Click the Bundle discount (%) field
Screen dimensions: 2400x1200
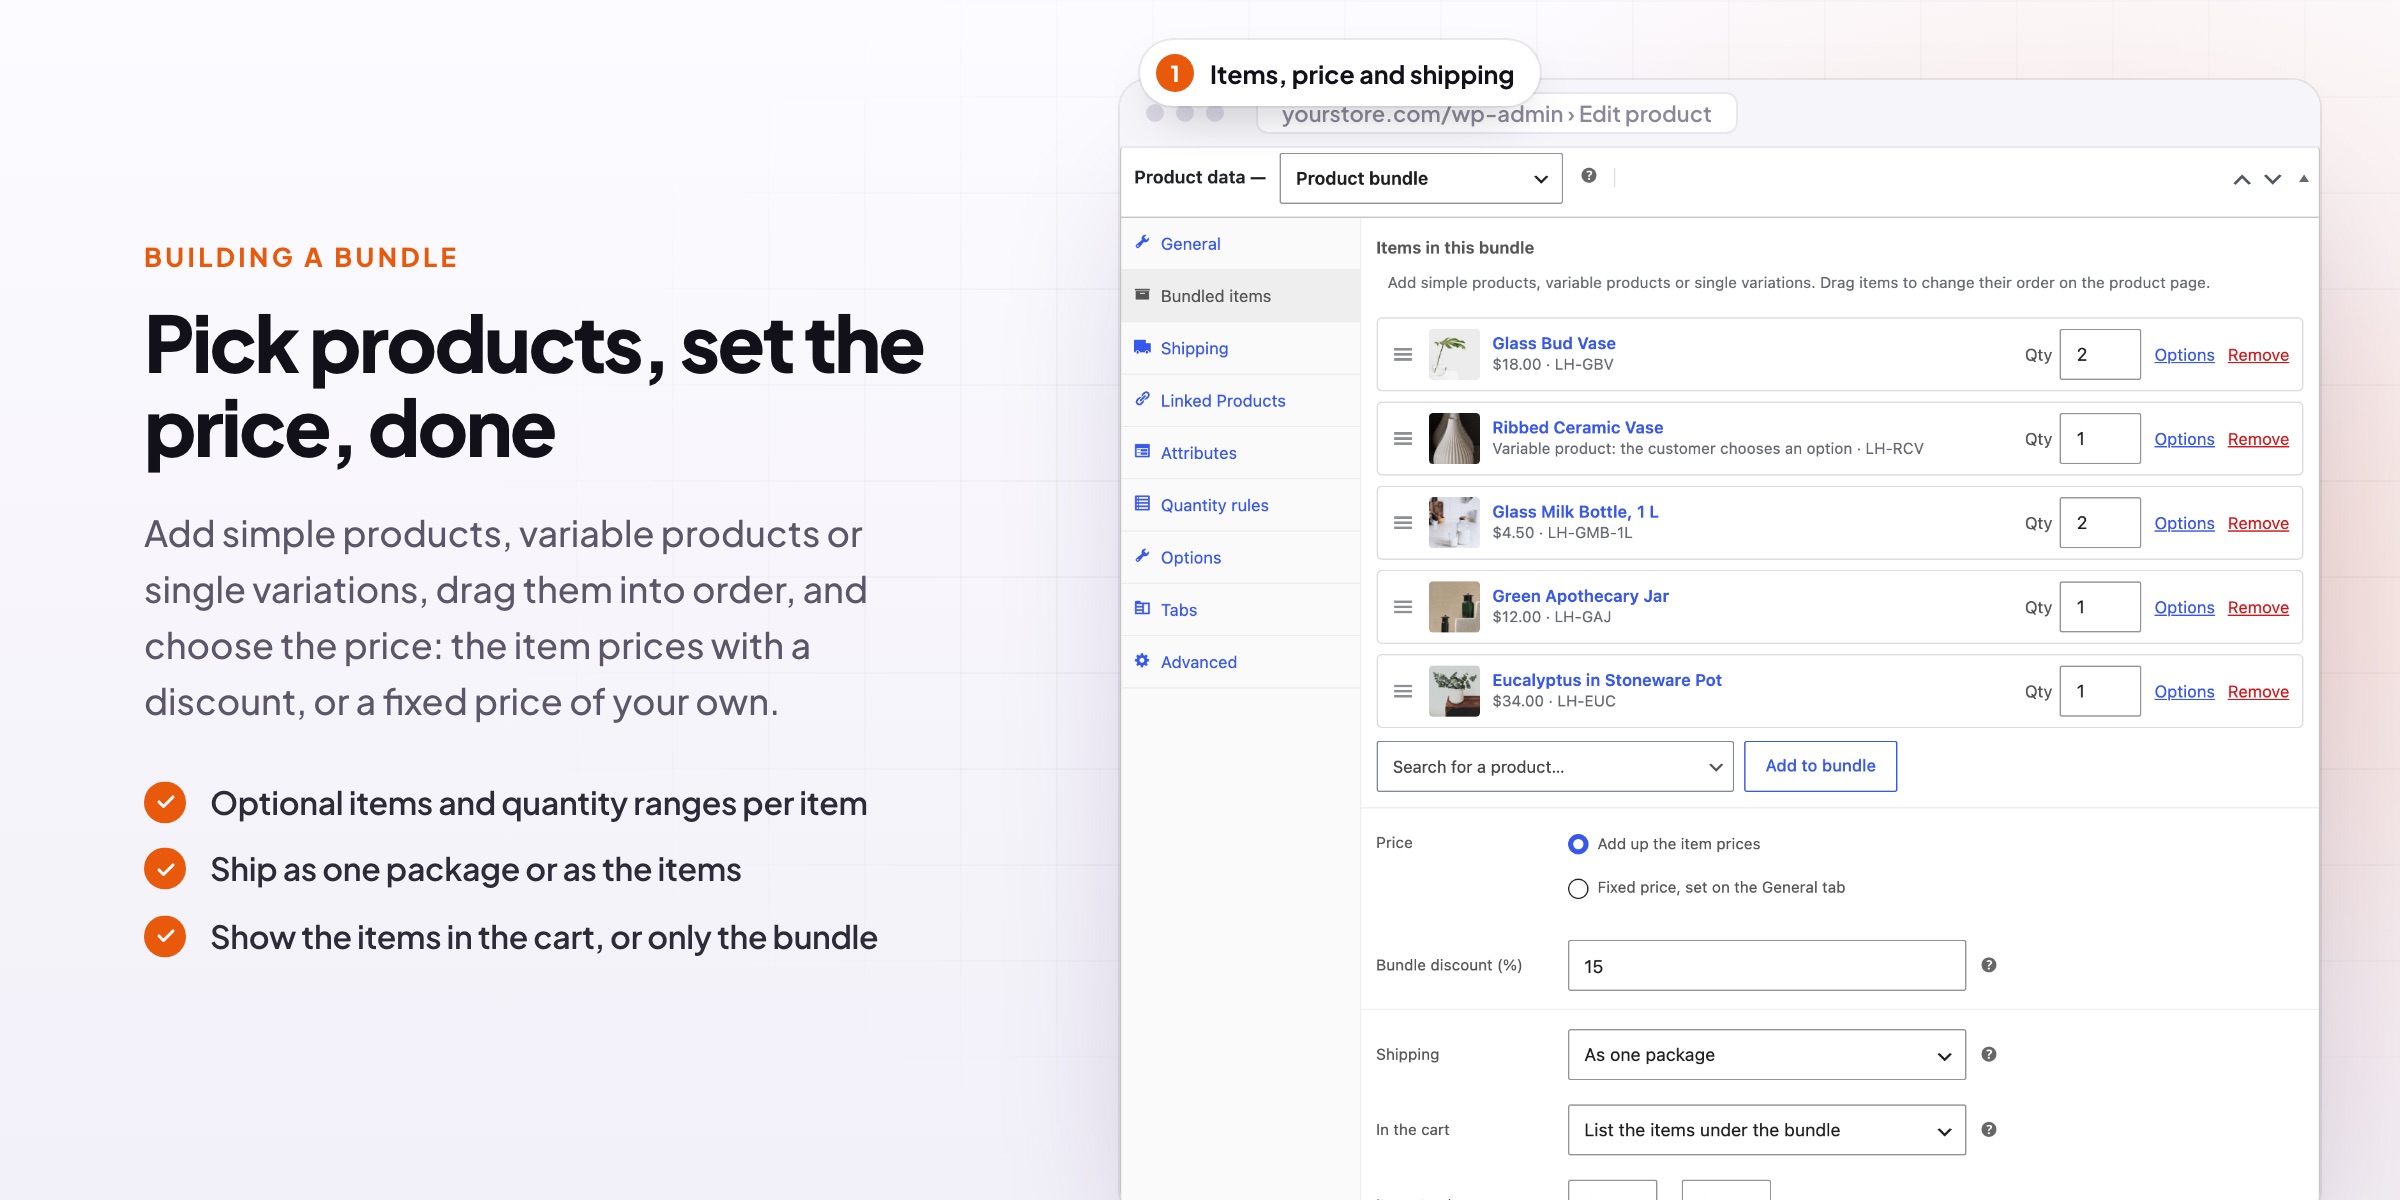[1767, 966]
